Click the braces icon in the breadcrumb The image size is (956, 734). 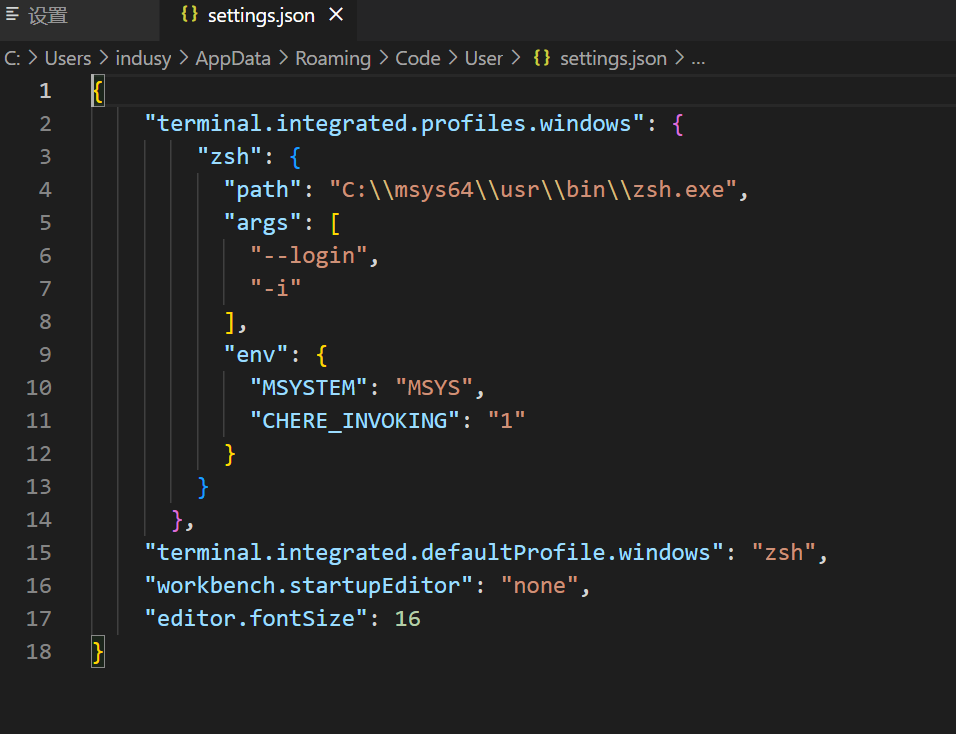point(542,58)
